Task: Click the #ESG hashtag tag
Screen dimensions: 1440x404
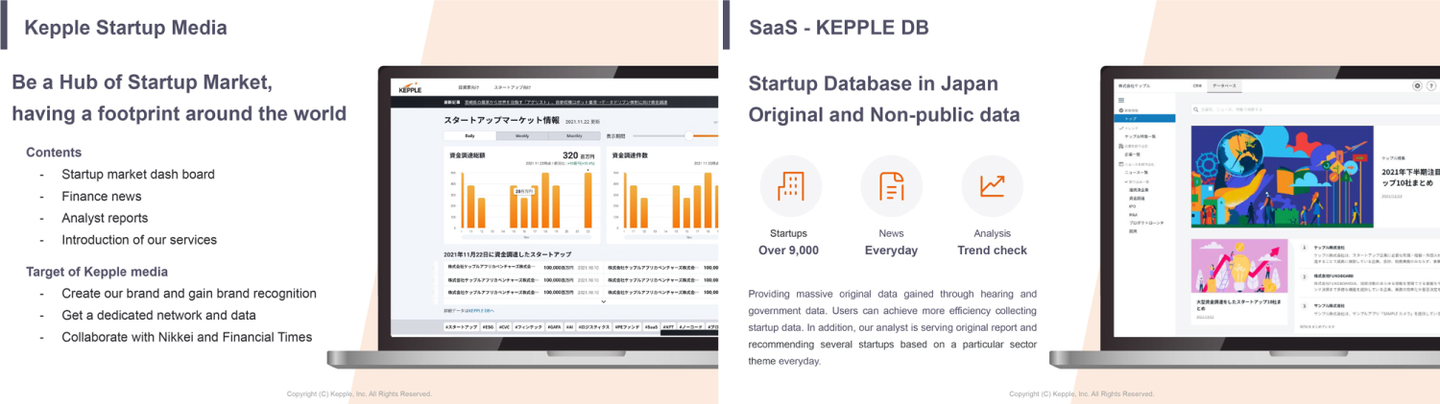Action: tap(488, 327)
